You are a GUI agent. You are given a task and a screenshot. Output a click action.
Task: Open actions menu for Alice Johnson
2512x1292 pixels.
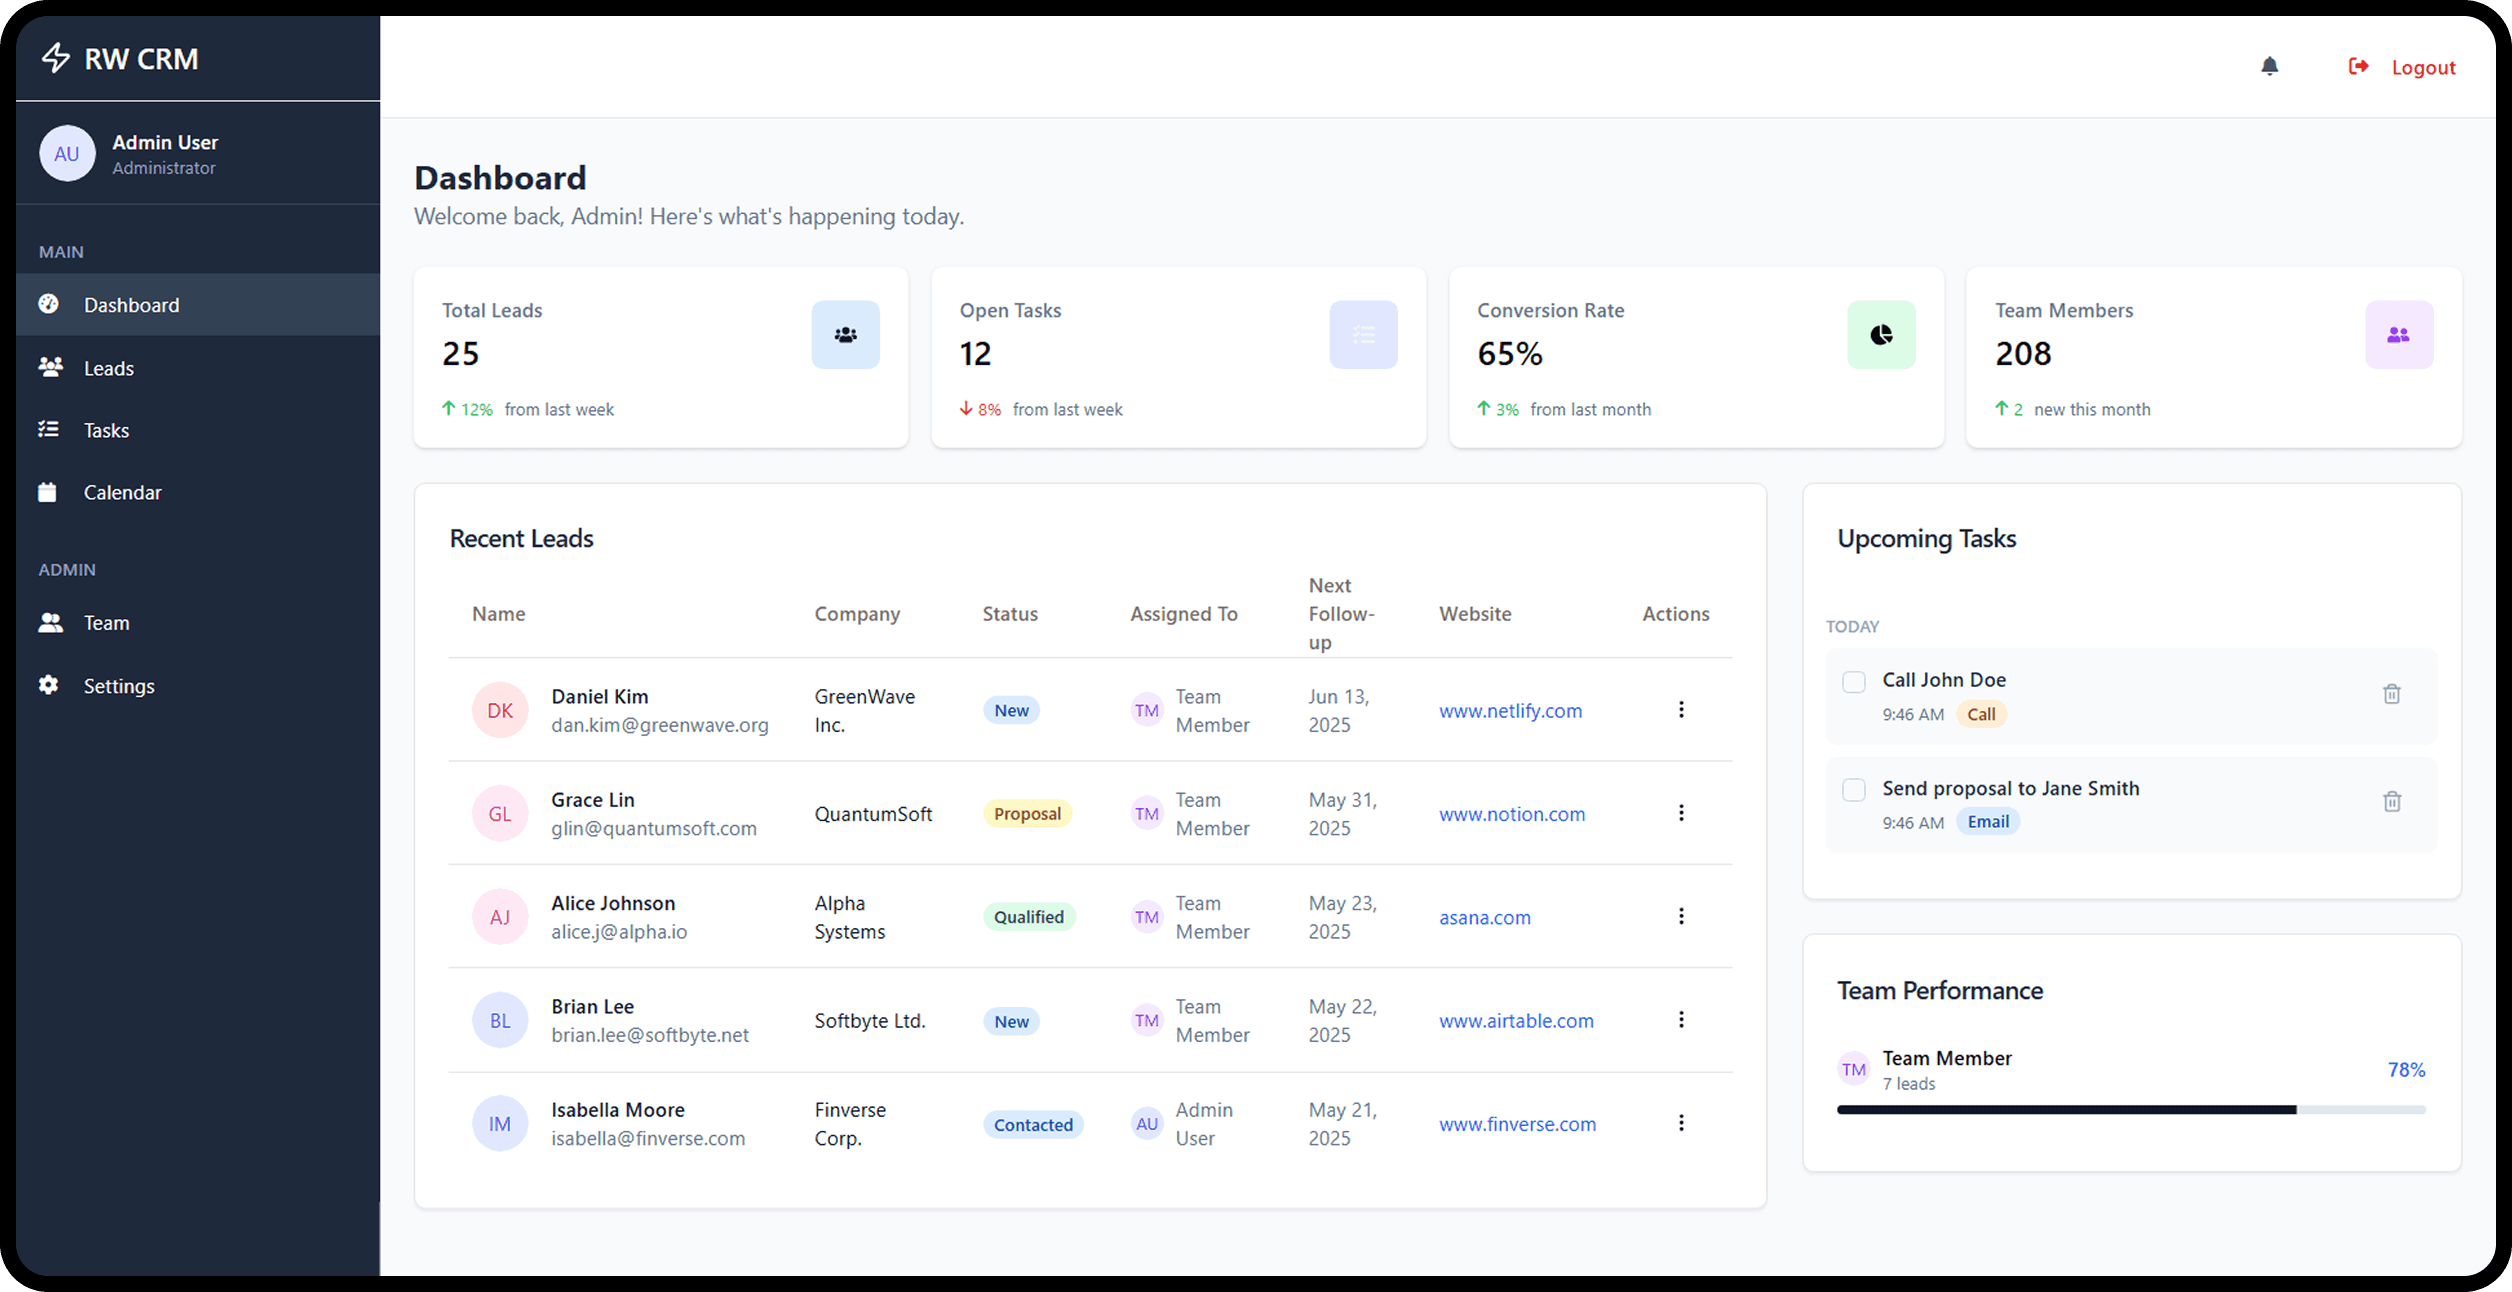(x=1681, y=916)
